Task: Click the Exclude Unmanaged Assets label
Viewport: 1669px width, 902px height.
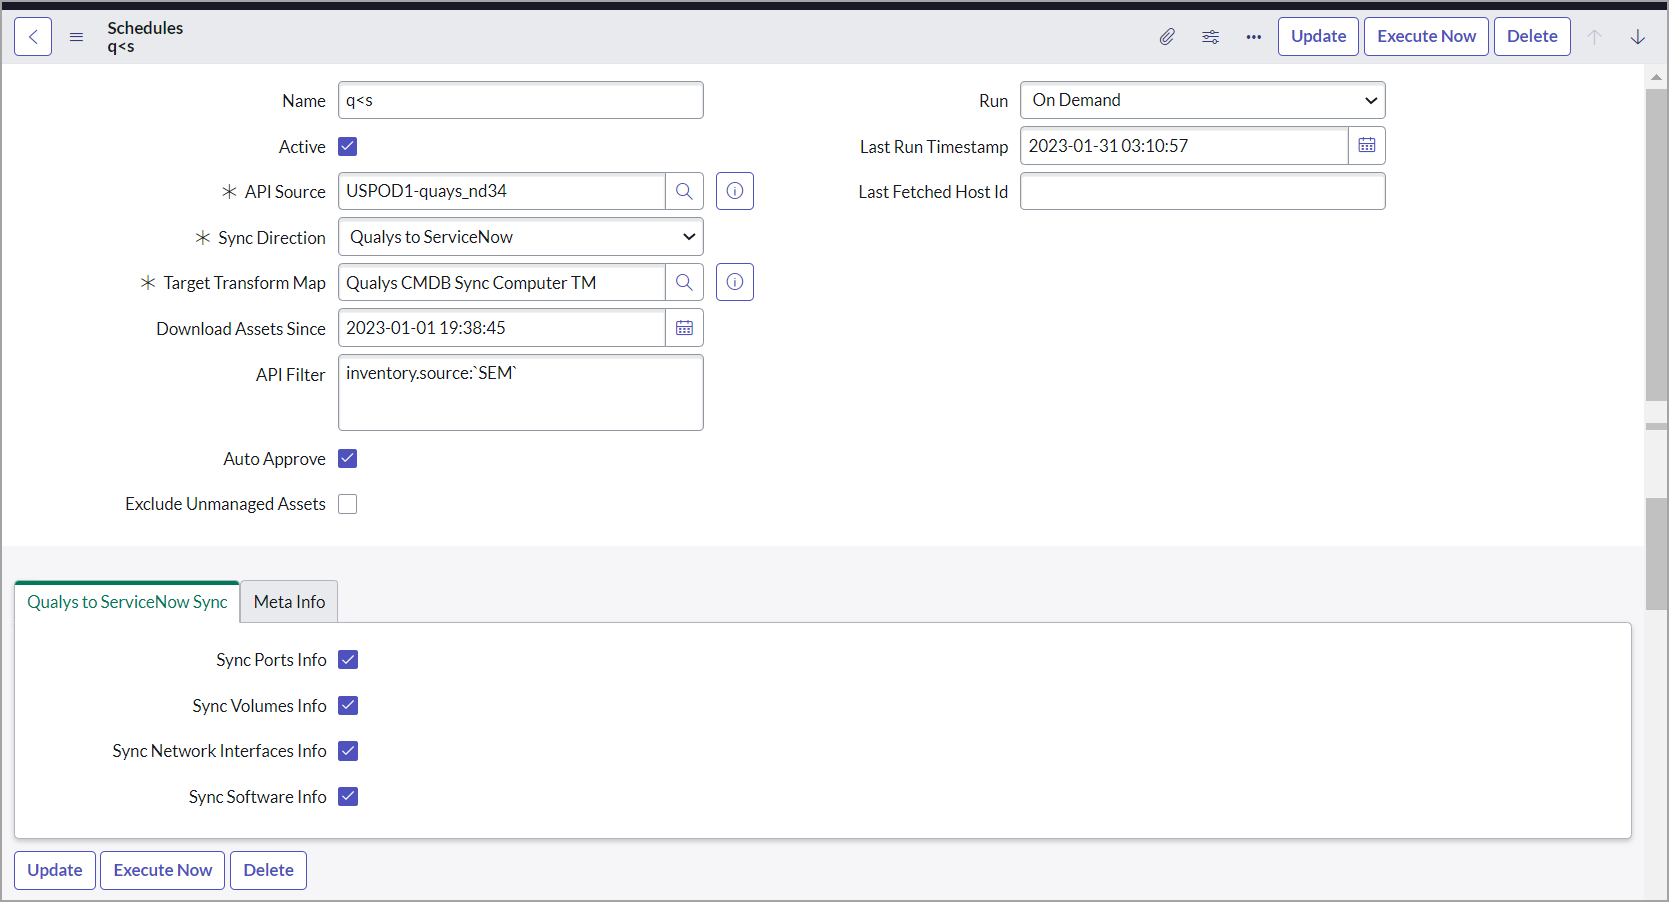Action: tap(225, 504)
